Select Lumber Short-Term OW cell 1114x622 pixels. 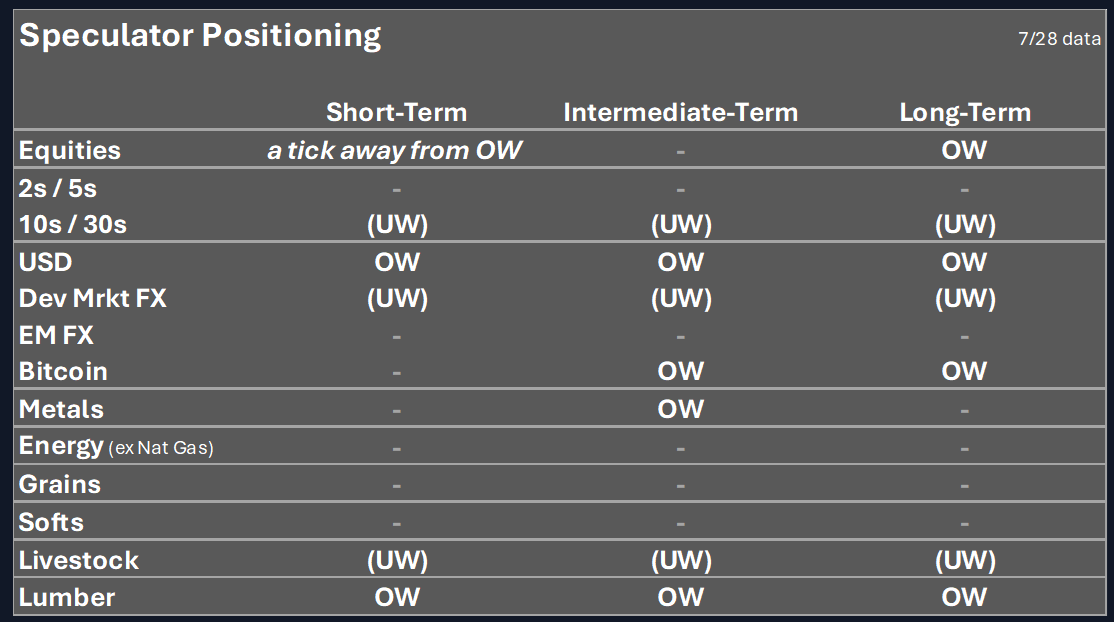[x=397, y=597]
